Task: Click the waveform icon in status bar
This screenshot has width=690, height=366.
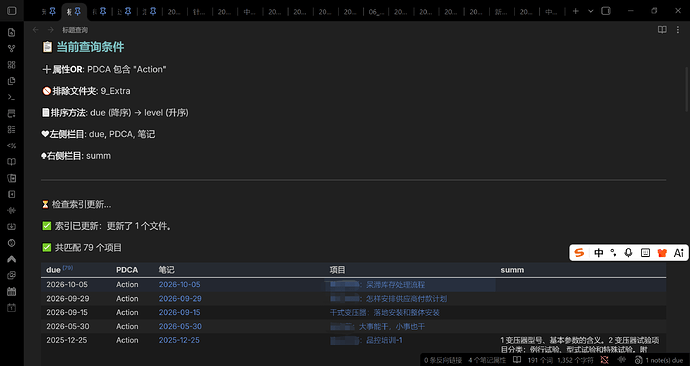Action: (621, 360)
